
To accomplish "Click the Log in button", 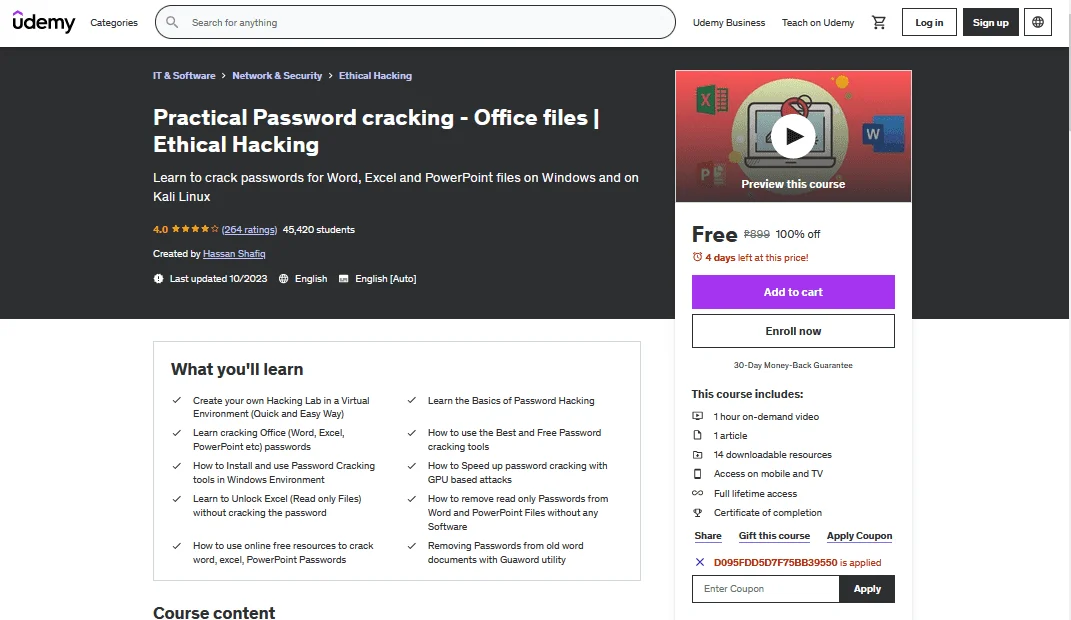I will tap(929, 23).
